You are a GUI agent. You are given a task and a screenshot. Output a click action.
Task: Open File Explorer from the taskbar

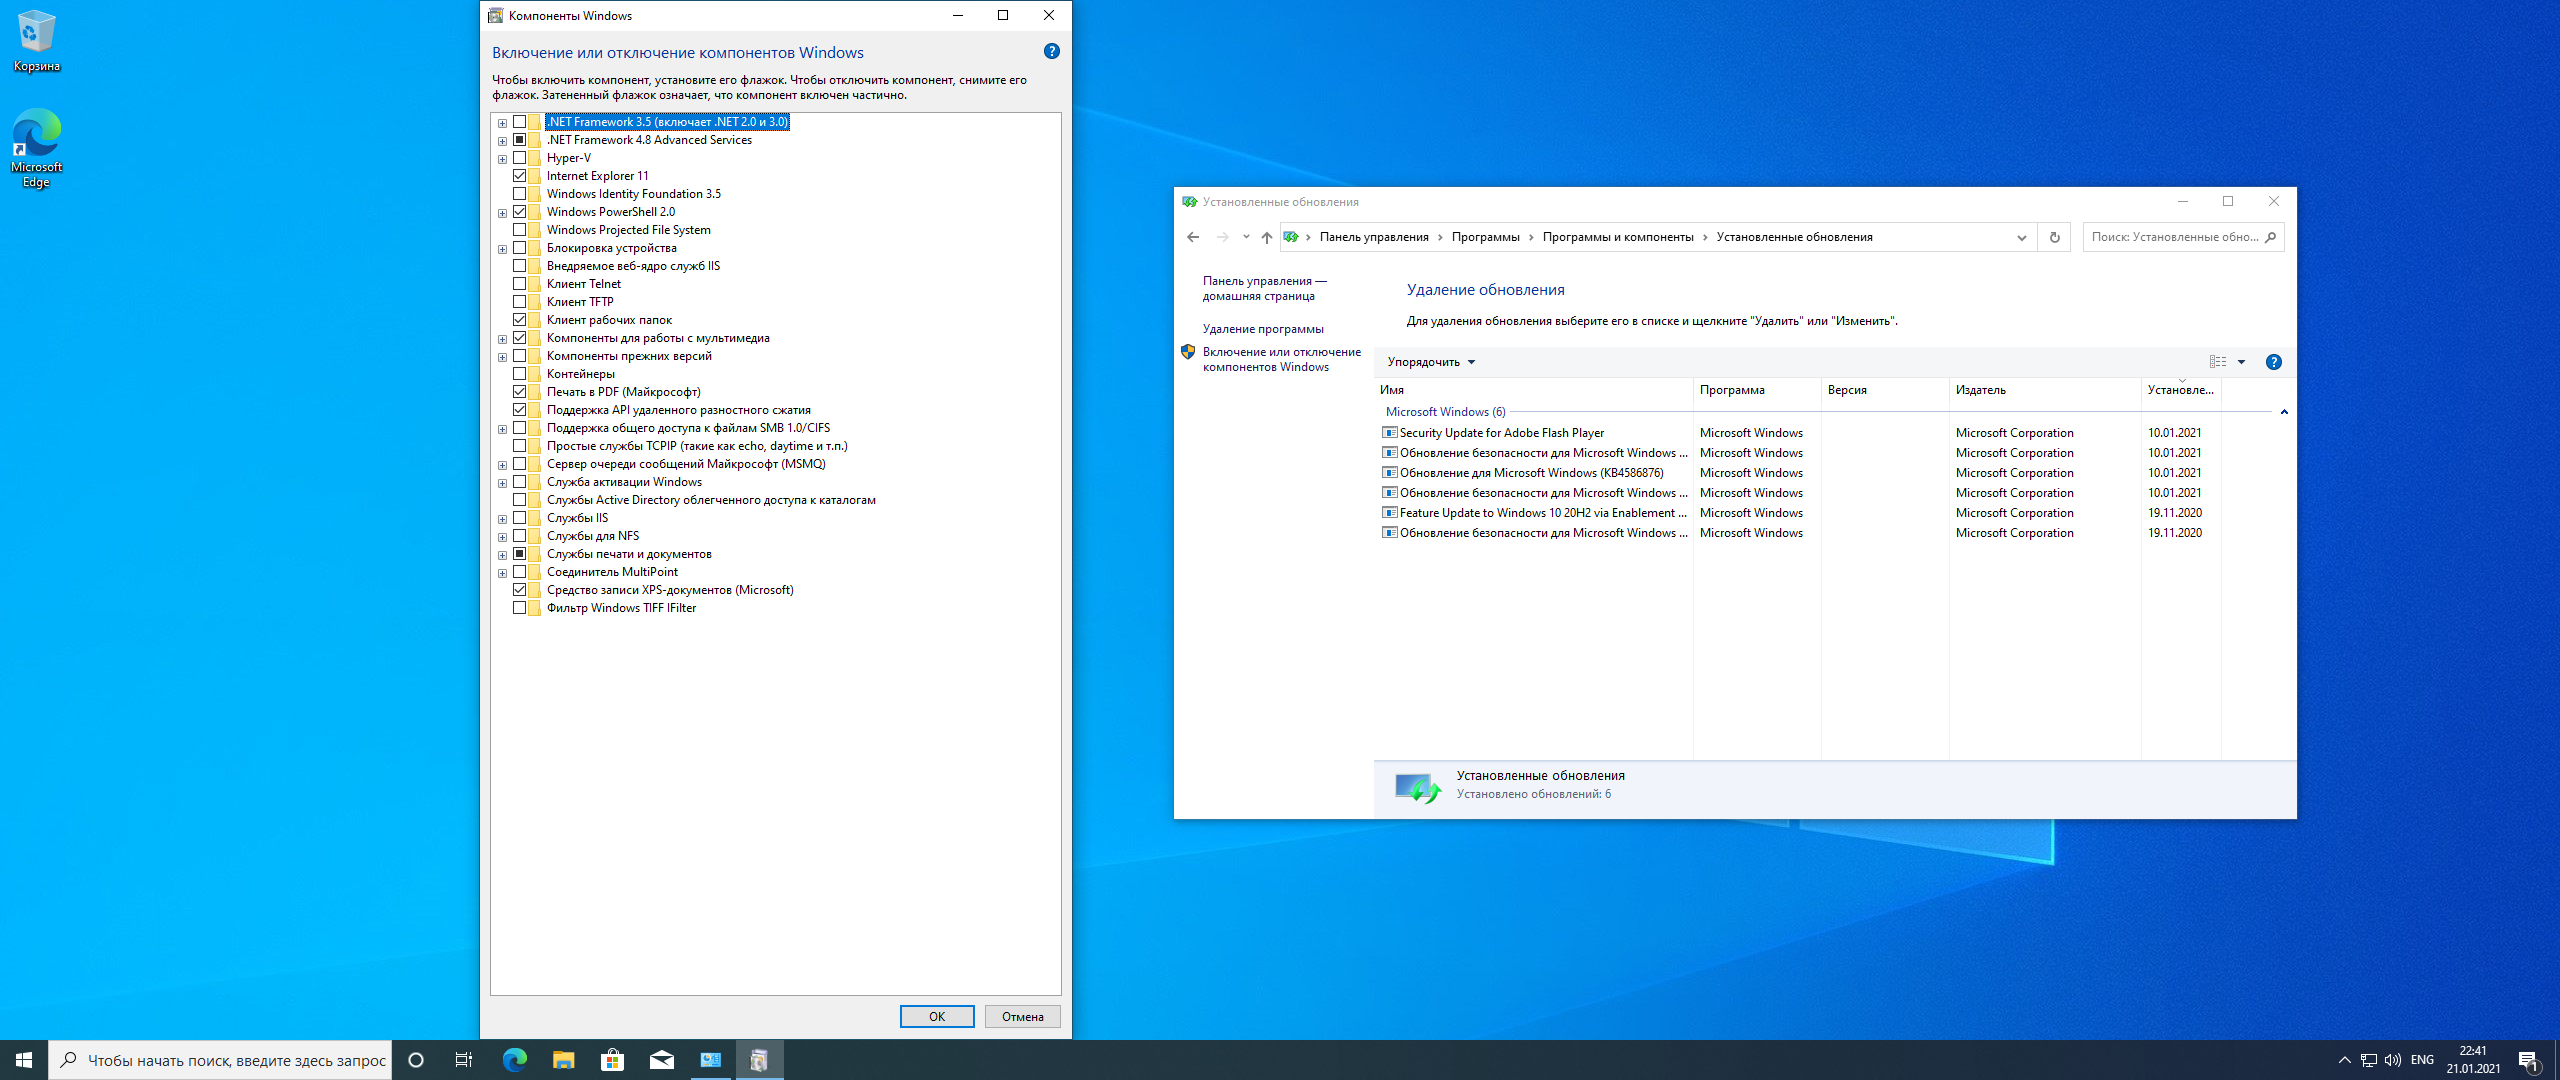[563, 1060]
